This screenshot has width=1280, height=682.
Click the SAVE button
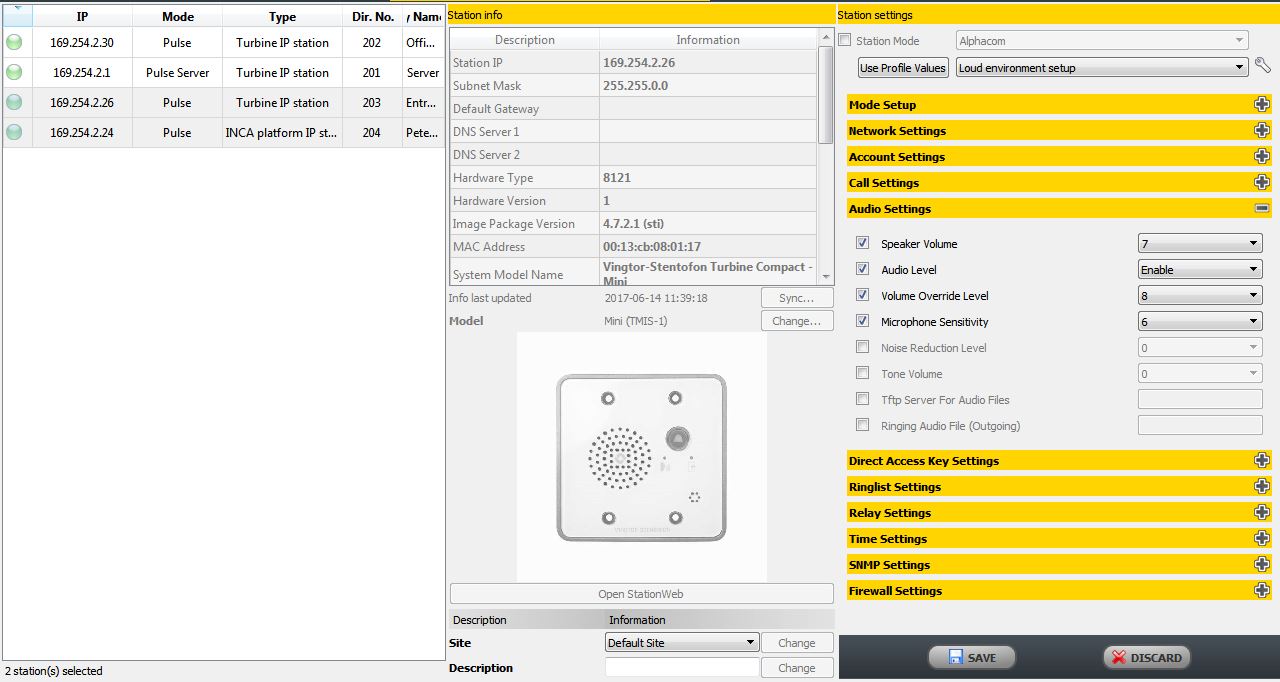(971, 658)
